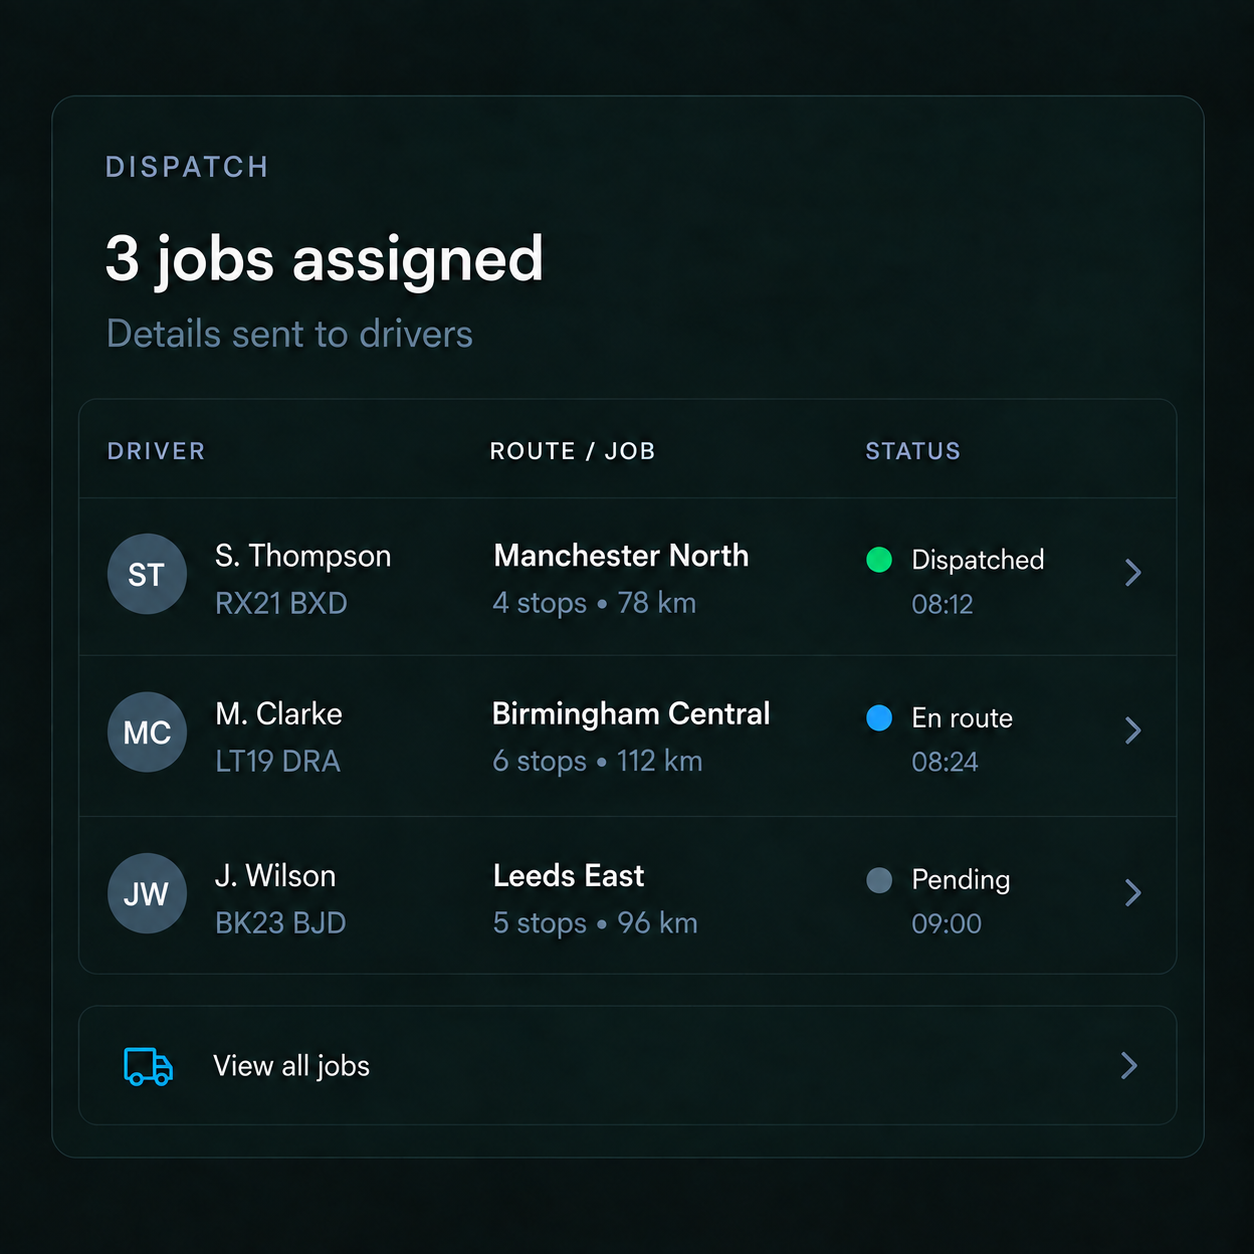This screenshot has height=1254, width=1254.
Task: Click the DISPATCH section label
Action: [187, 167]
